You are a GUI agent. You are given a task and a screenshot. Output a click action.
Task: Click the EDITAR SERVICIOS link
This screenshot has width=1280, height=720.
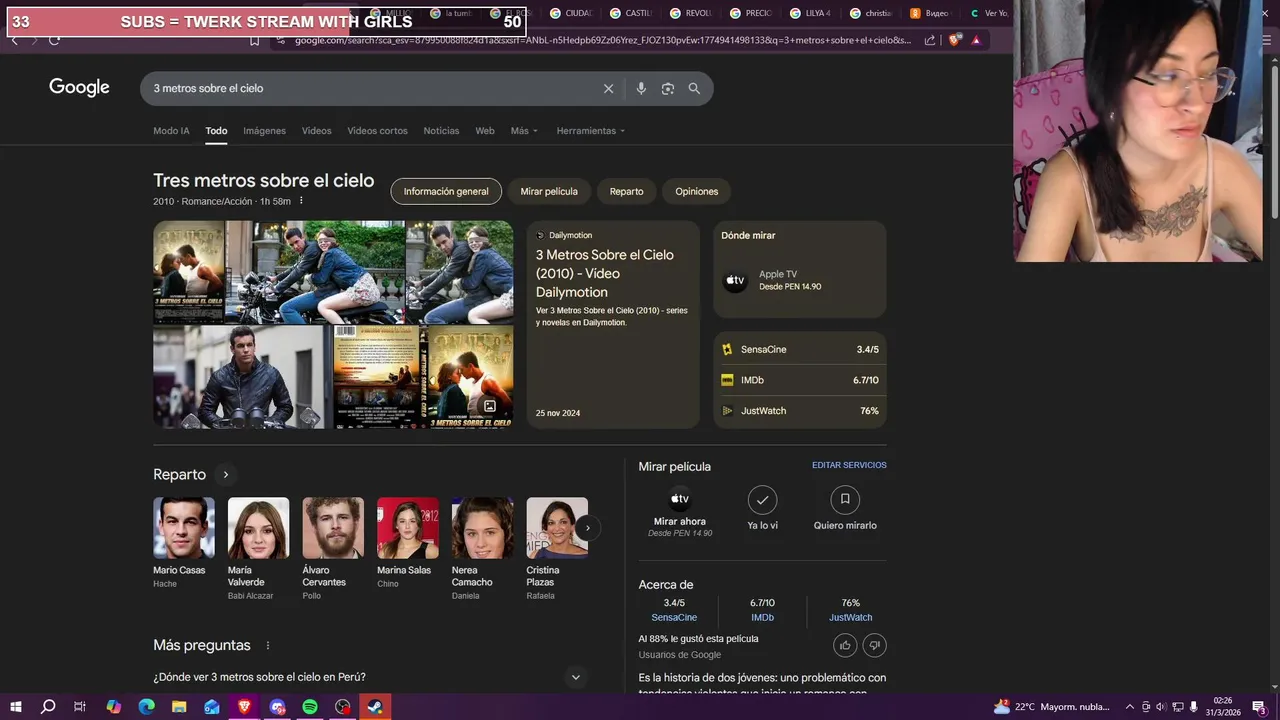849,465
